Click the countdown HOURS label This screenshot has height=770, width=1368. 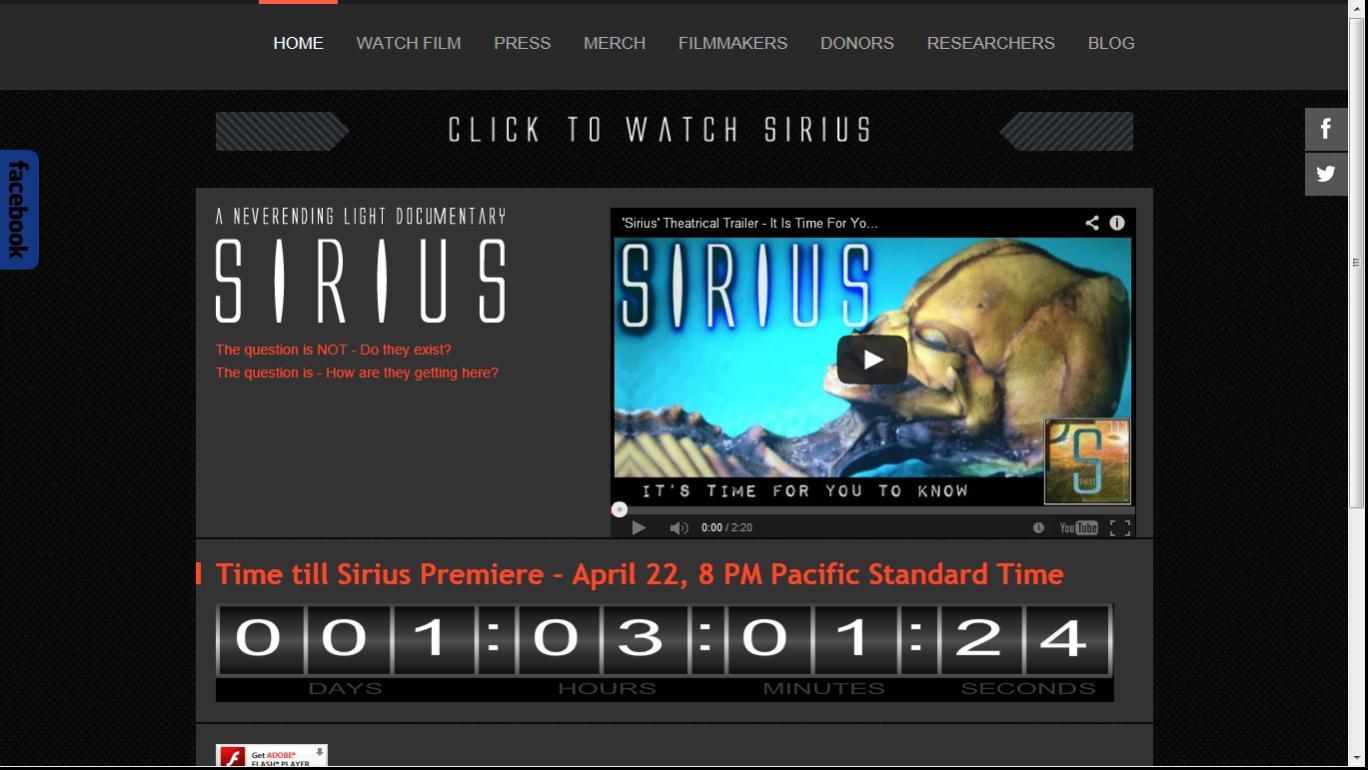tap(607, 688)
